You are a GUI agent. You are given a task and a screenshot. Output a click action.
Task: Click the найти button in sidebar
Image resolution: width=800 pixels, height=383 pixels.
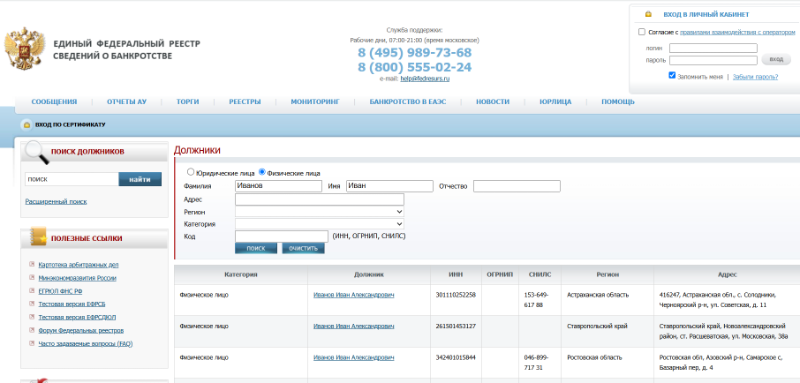tap(140, 180)
